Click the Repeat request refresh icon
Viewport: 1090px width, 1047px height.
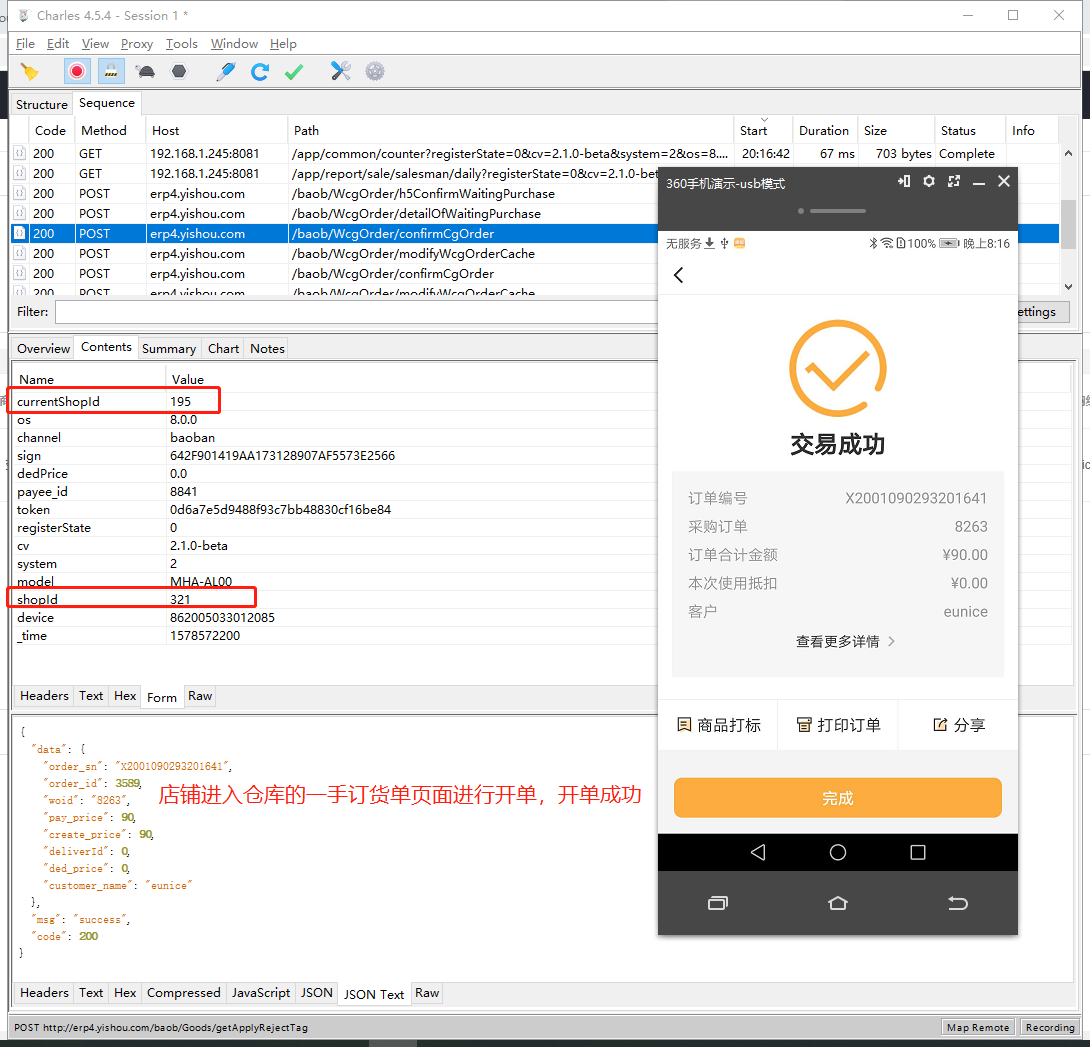[x=260, y=72]
